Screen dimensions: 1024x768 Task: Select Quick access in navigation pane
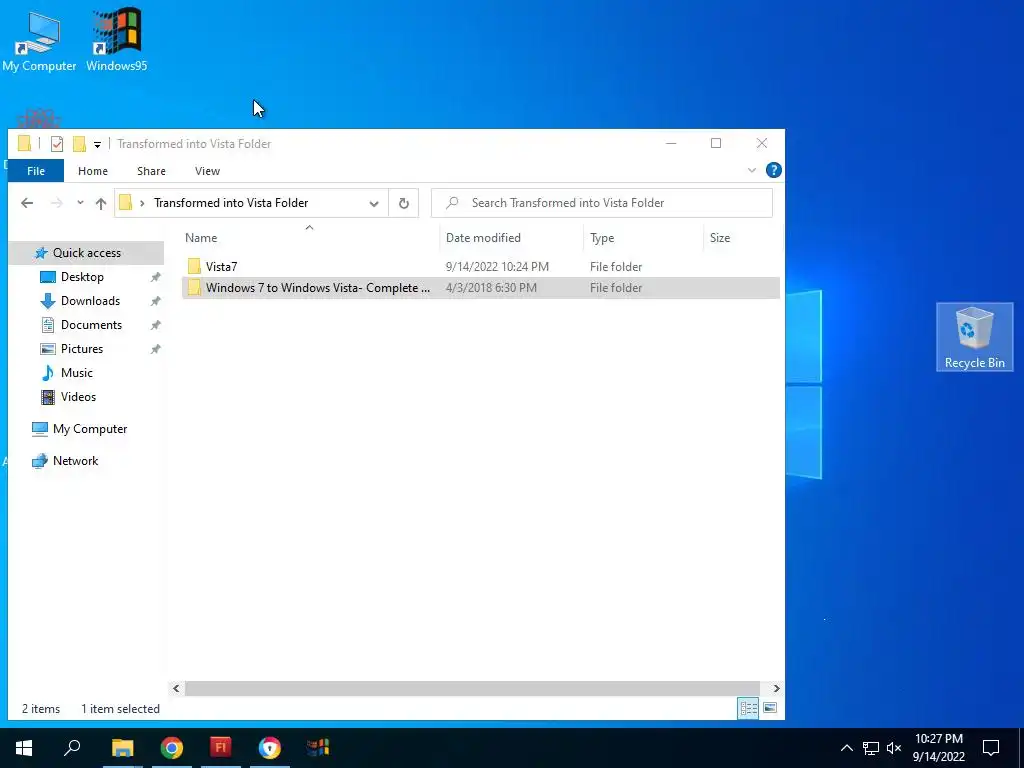pyautogui.click(x=86, y=253)
